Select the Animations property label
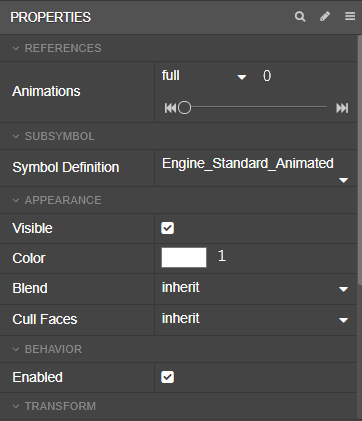The width and height of the screenshot is (362, 421). pyautogui.click(x=46, y=91)
